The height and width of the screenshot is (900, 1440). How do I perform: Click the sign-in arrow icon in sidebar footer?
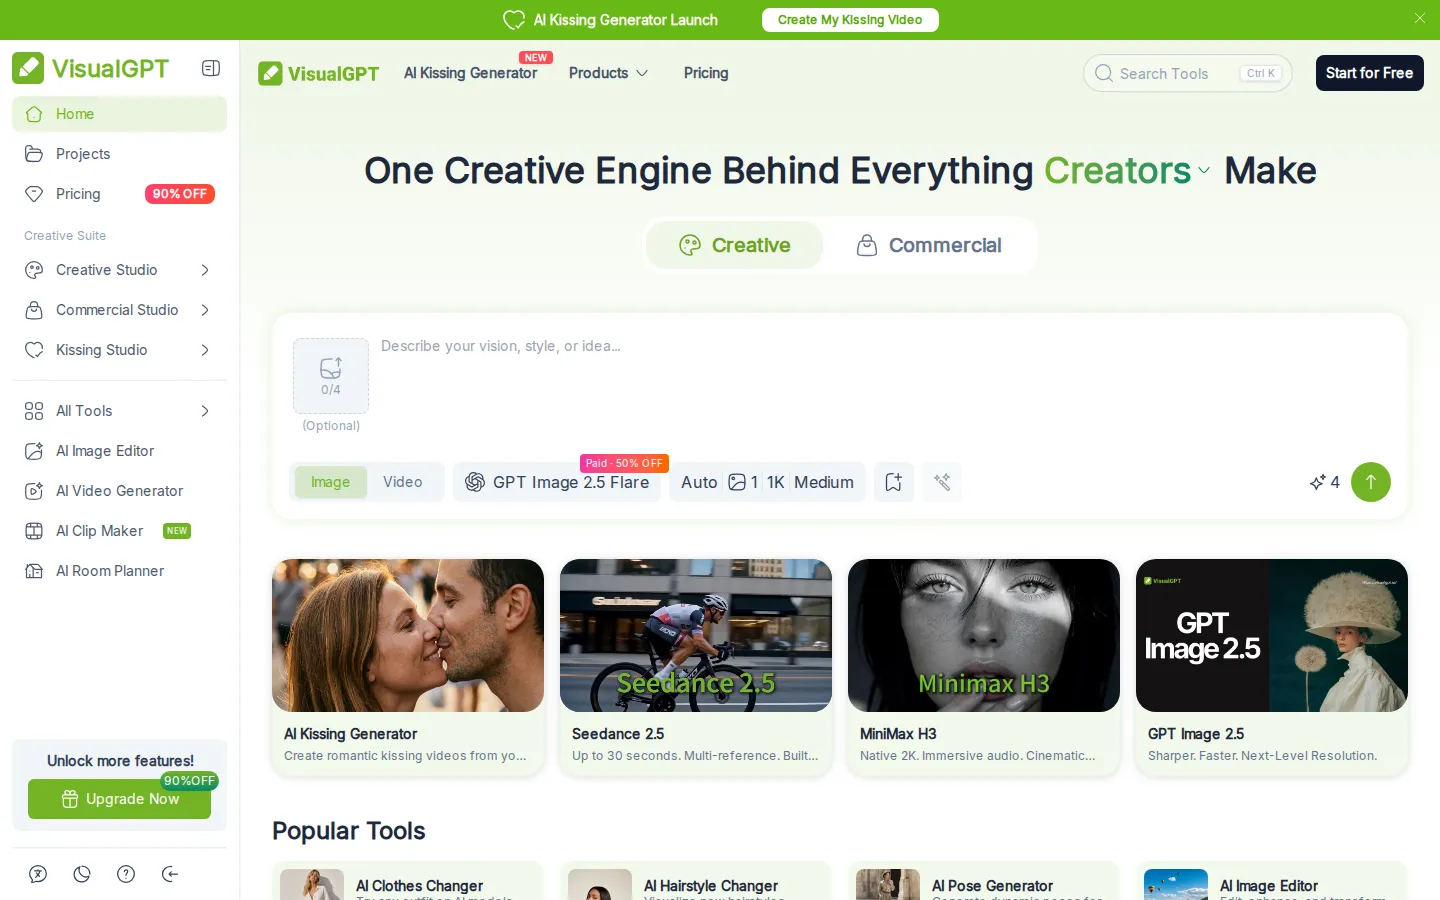tap(170, 874)
